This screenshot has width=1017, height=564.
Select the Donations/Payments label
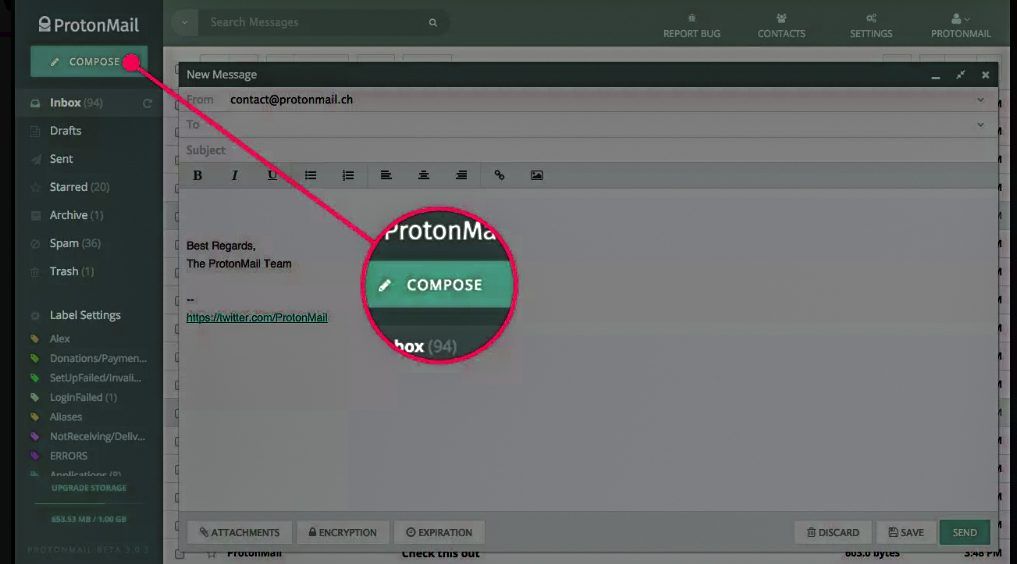[98, 358]
